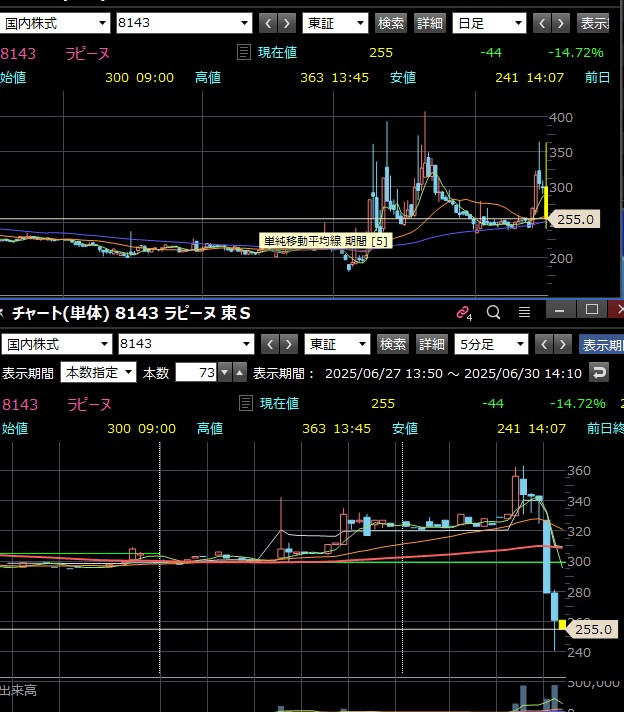This screenshot has height=712, width=624.
Task: Click the ラピーヌ stock name in upper chart
Action: [x=87, y=54]
